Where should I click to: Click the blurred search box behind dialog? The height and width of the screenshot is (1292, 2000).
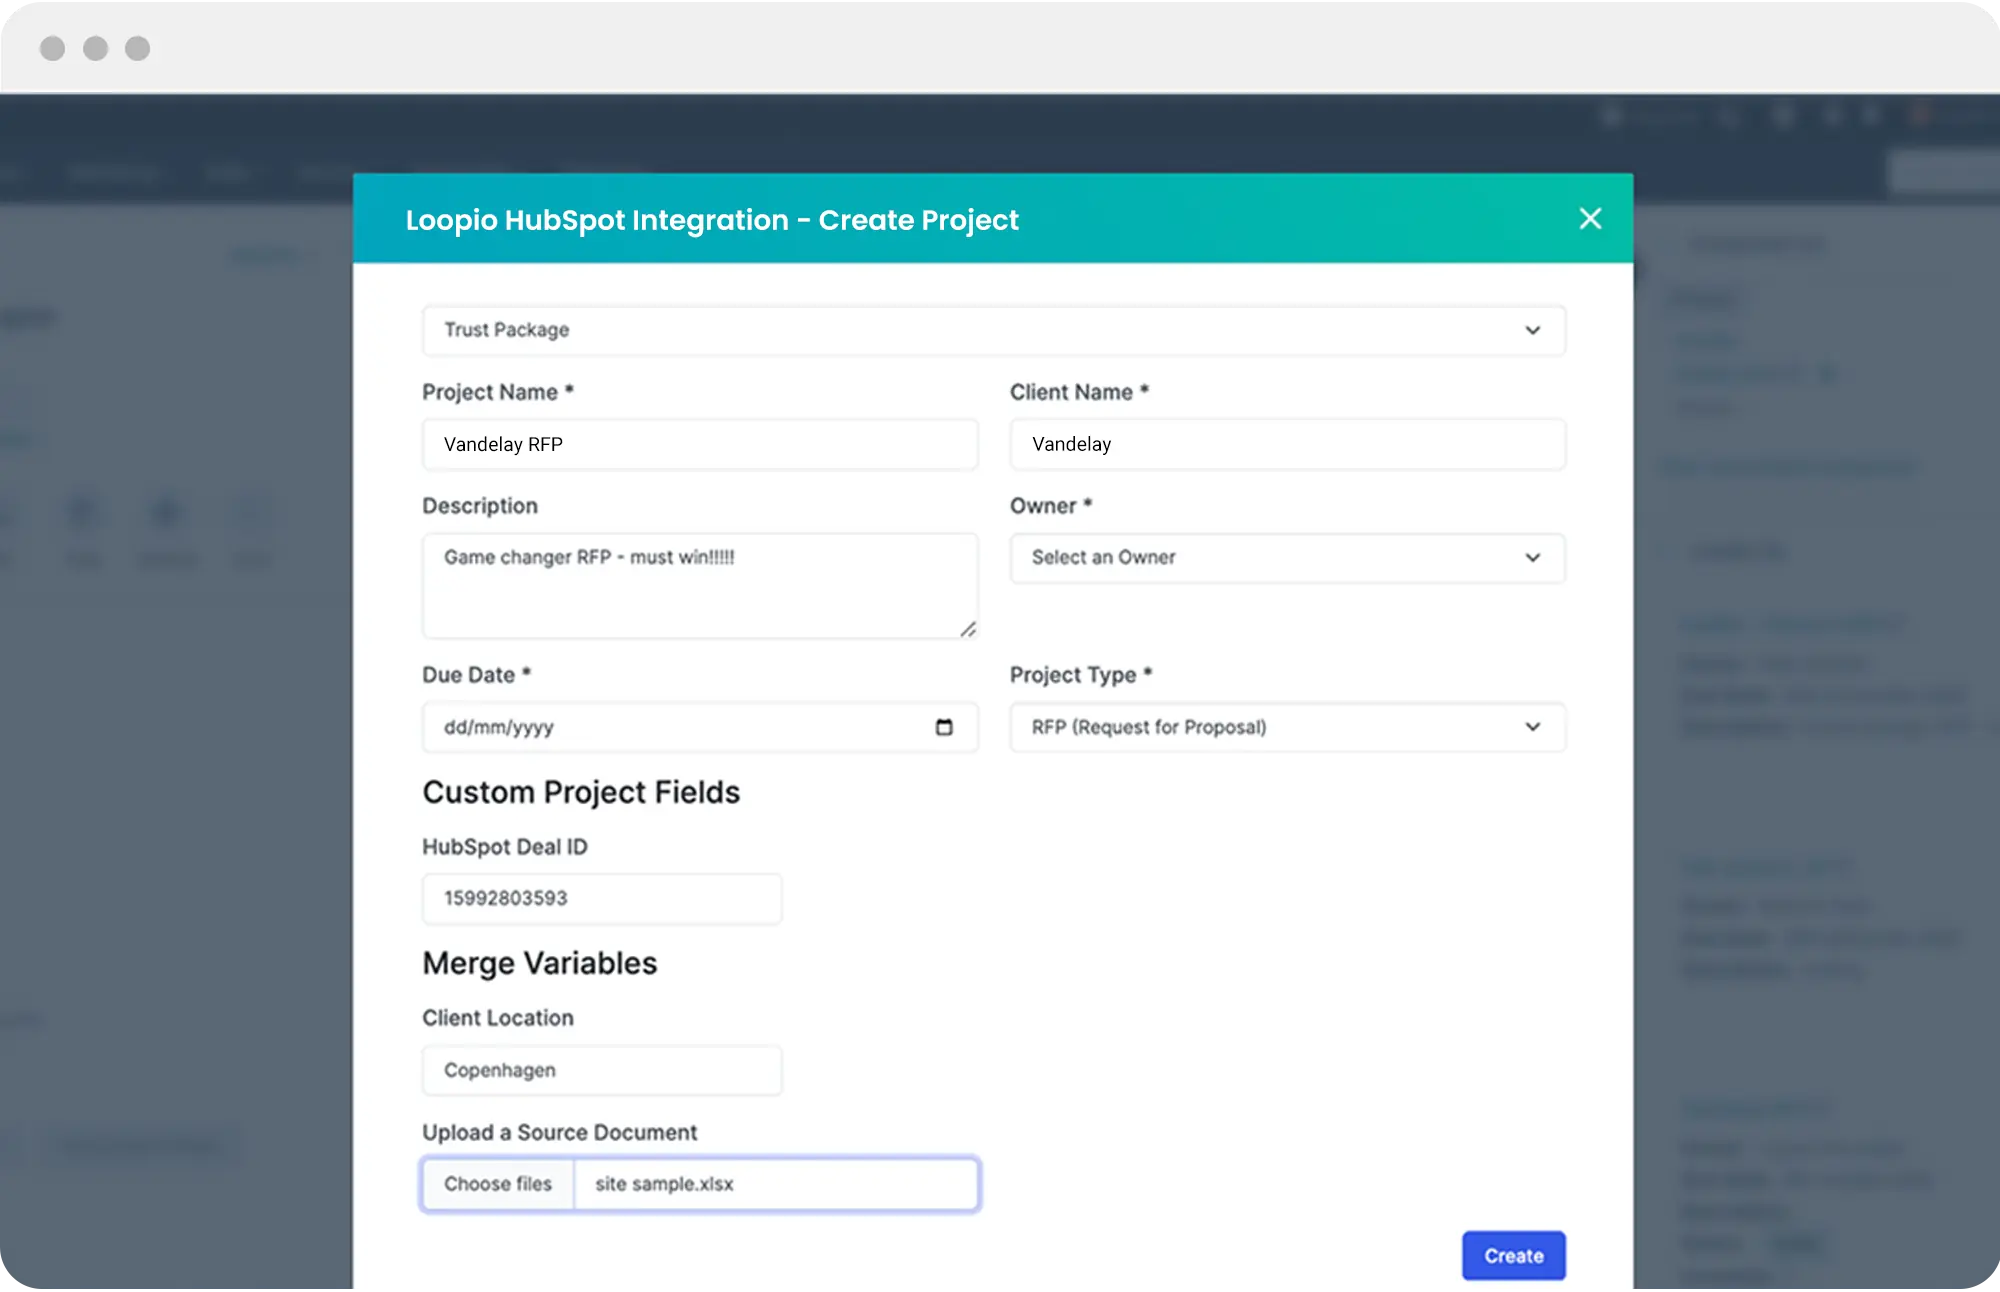1945,173
